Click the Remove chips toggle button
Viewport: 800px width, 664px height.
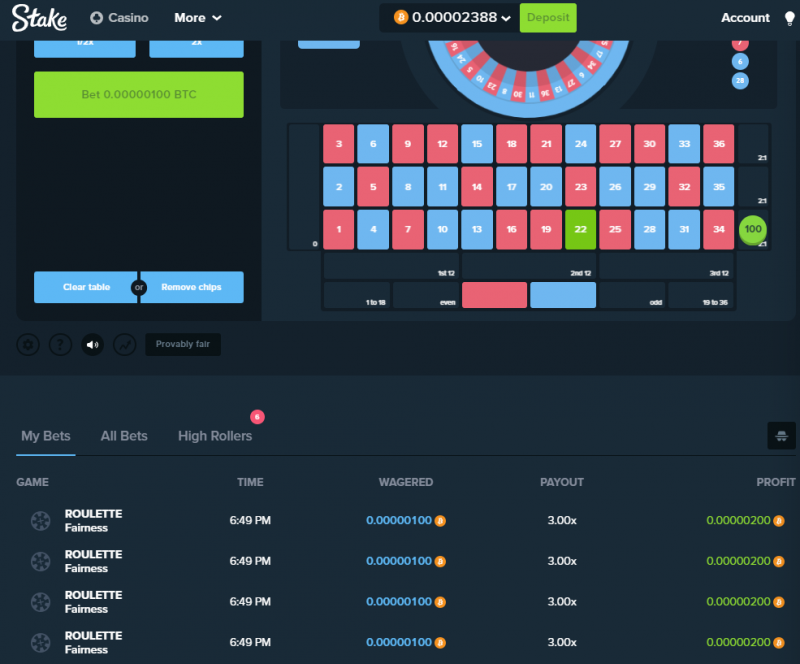[192, 287]
